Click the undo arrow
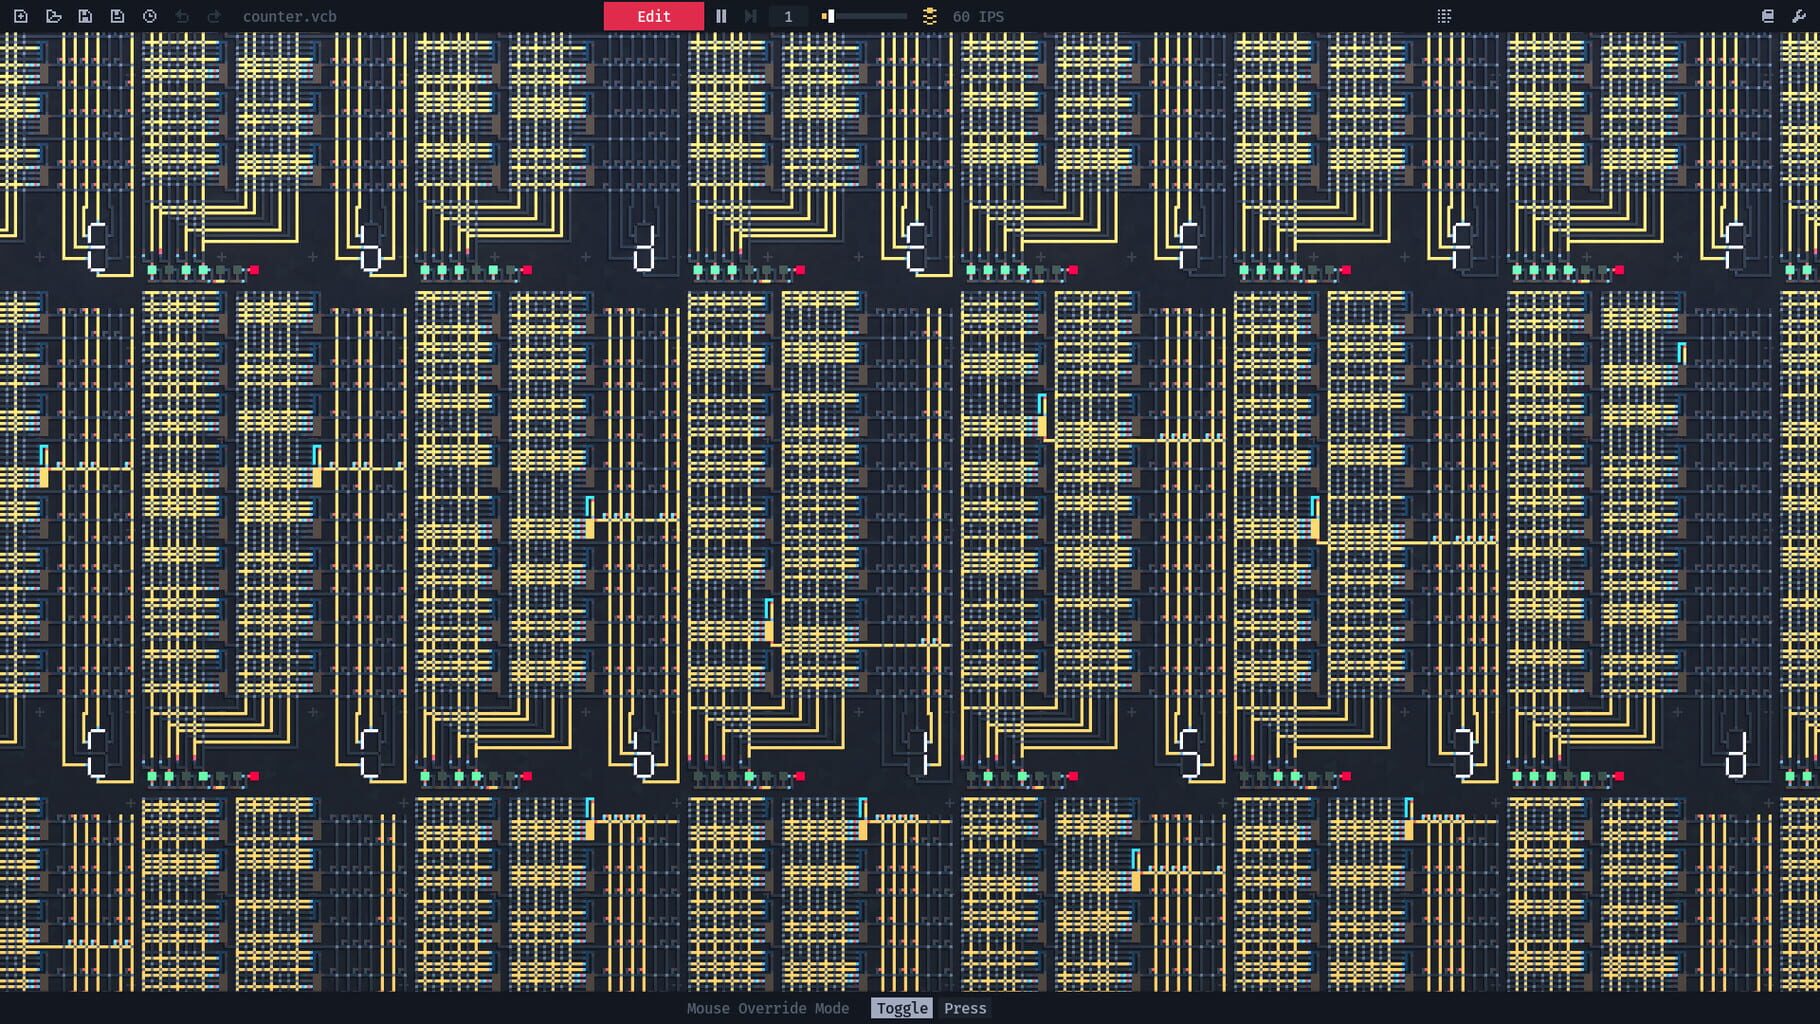This screenshot has height=1024, width=1820. click(181, 16)
